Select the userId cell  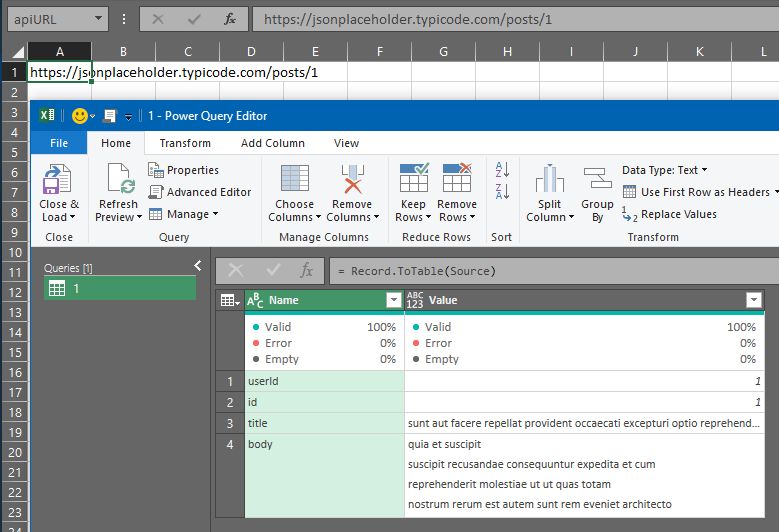(x=324, y=381)
